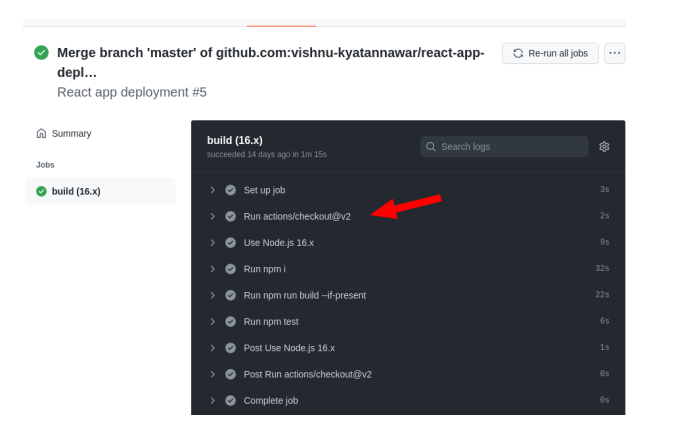Click the Summary home icon
Image resolution: width=687 pixels, height=437 pixels.
point(41,134)
